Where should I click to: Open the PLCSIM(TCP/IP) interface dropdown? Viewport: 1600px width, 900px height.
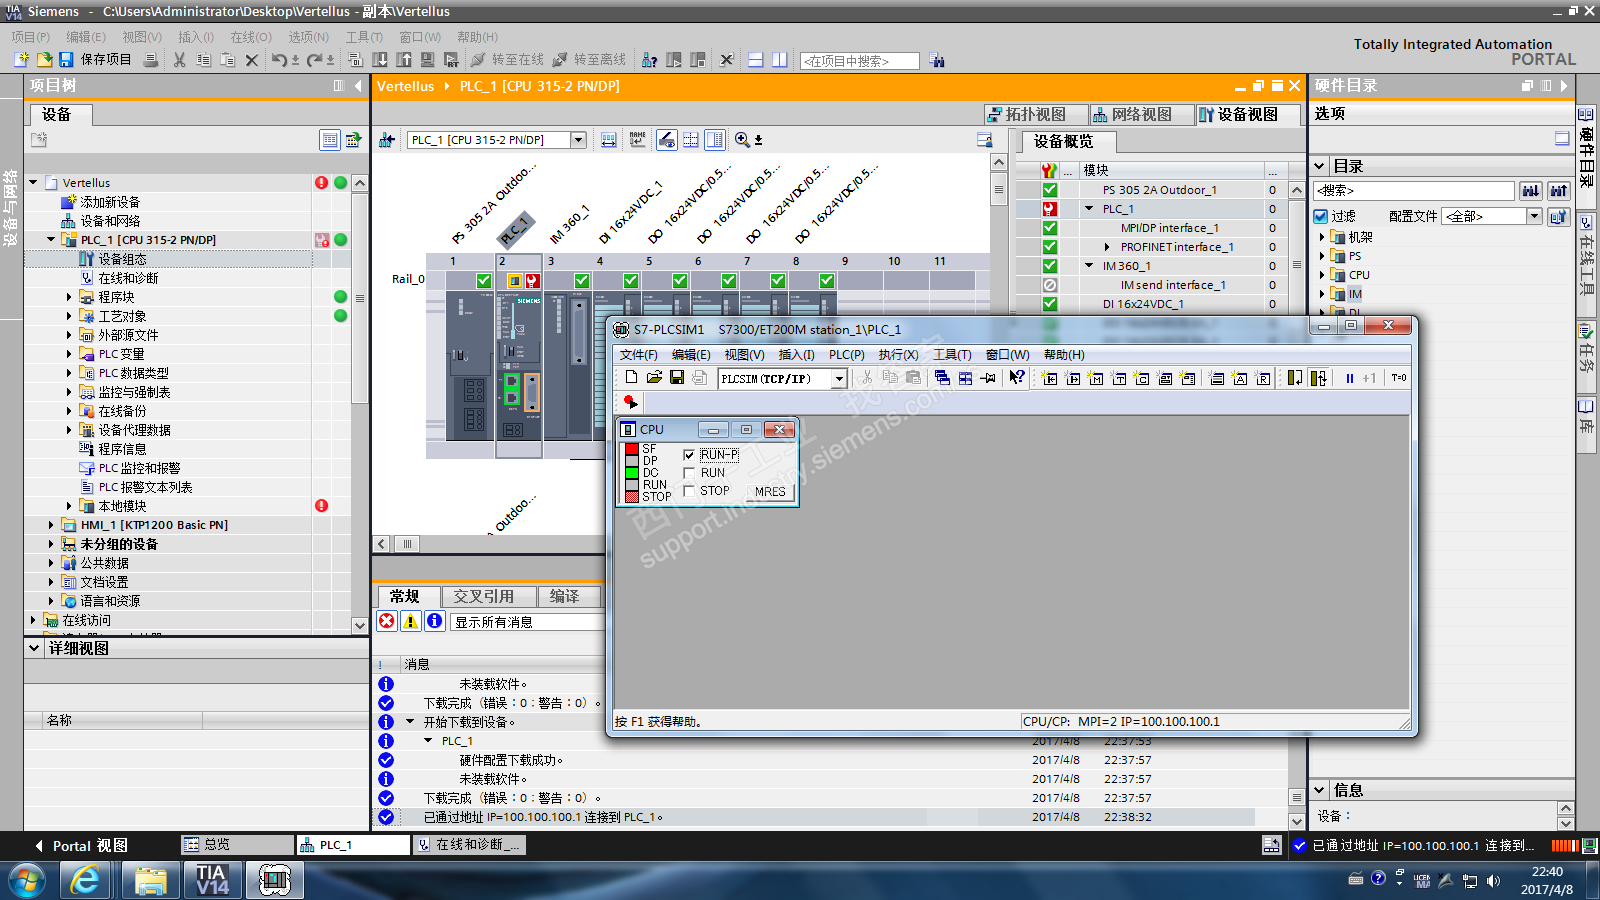pos(839,378)
